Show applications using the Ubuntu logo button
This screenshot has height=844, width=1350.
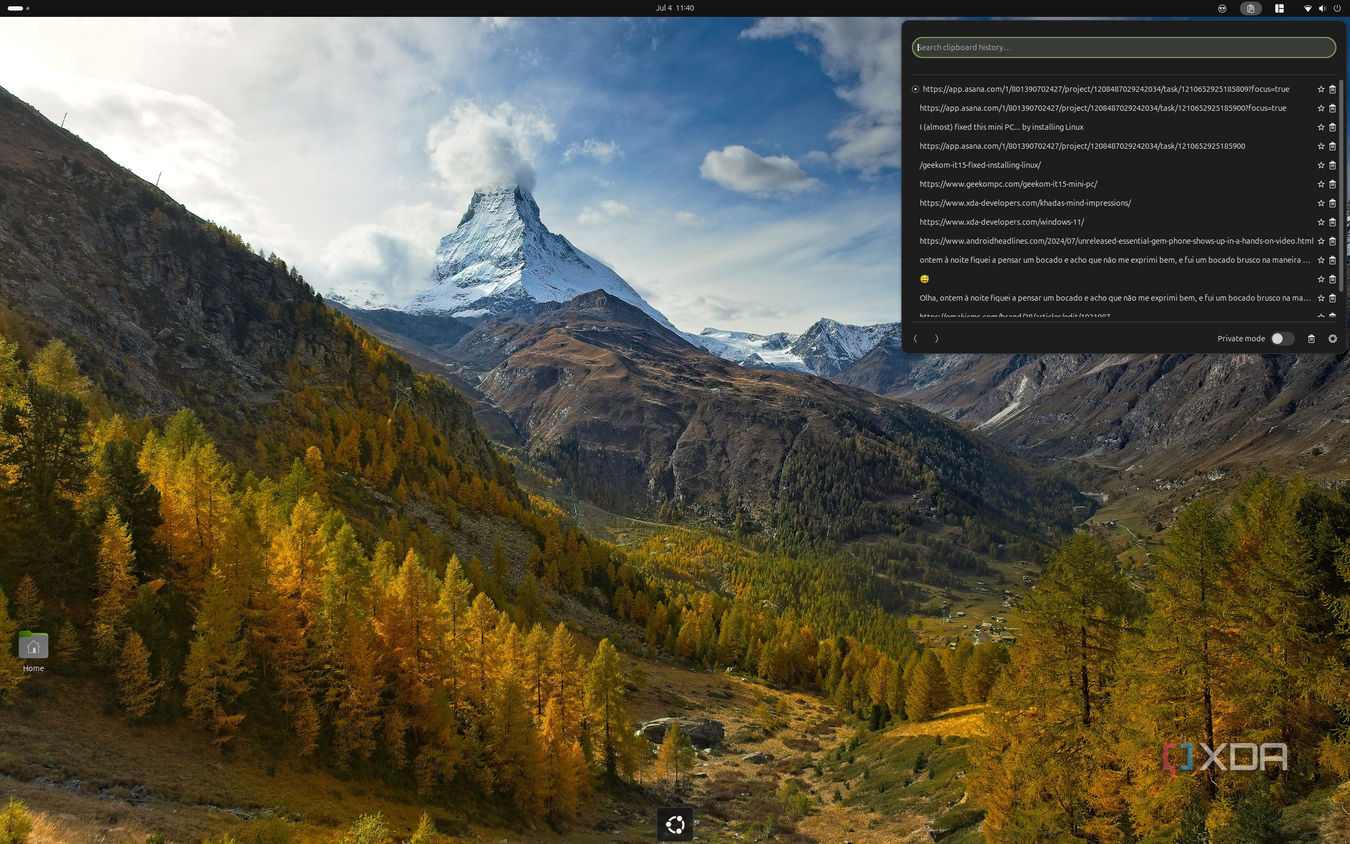point(675,824)
